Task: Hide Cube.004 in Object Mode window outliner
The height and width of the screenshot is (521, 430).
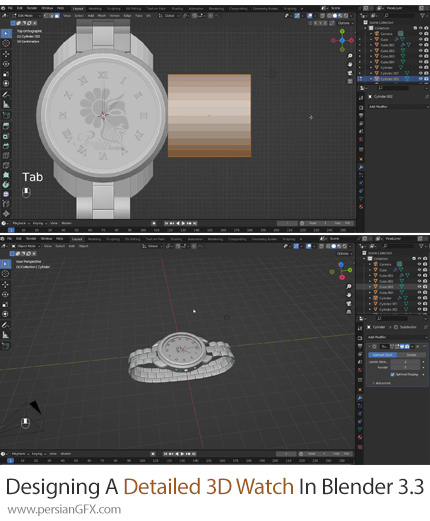Action: [x=420, y=292]
